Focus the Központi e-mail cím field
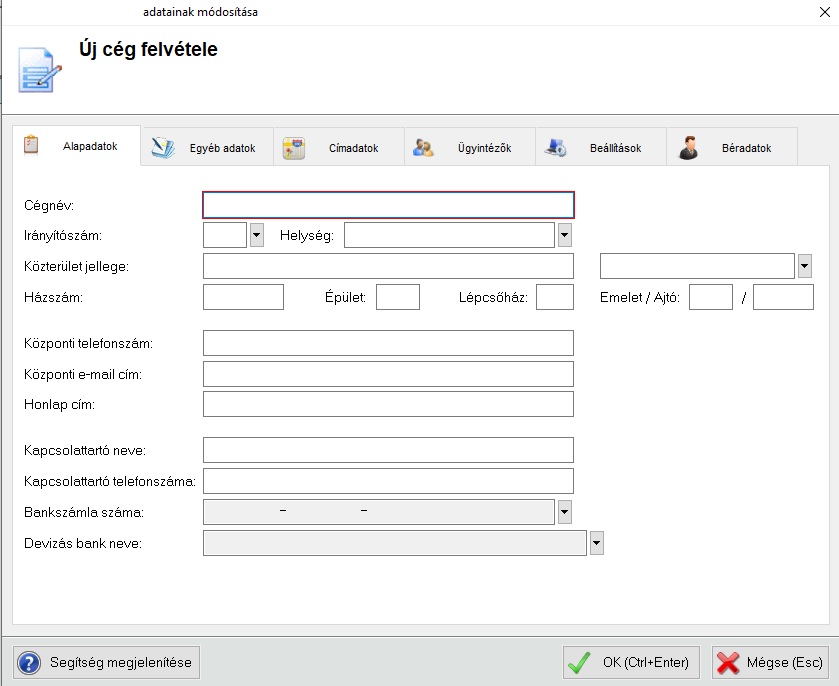 click(x=388, y=374)
